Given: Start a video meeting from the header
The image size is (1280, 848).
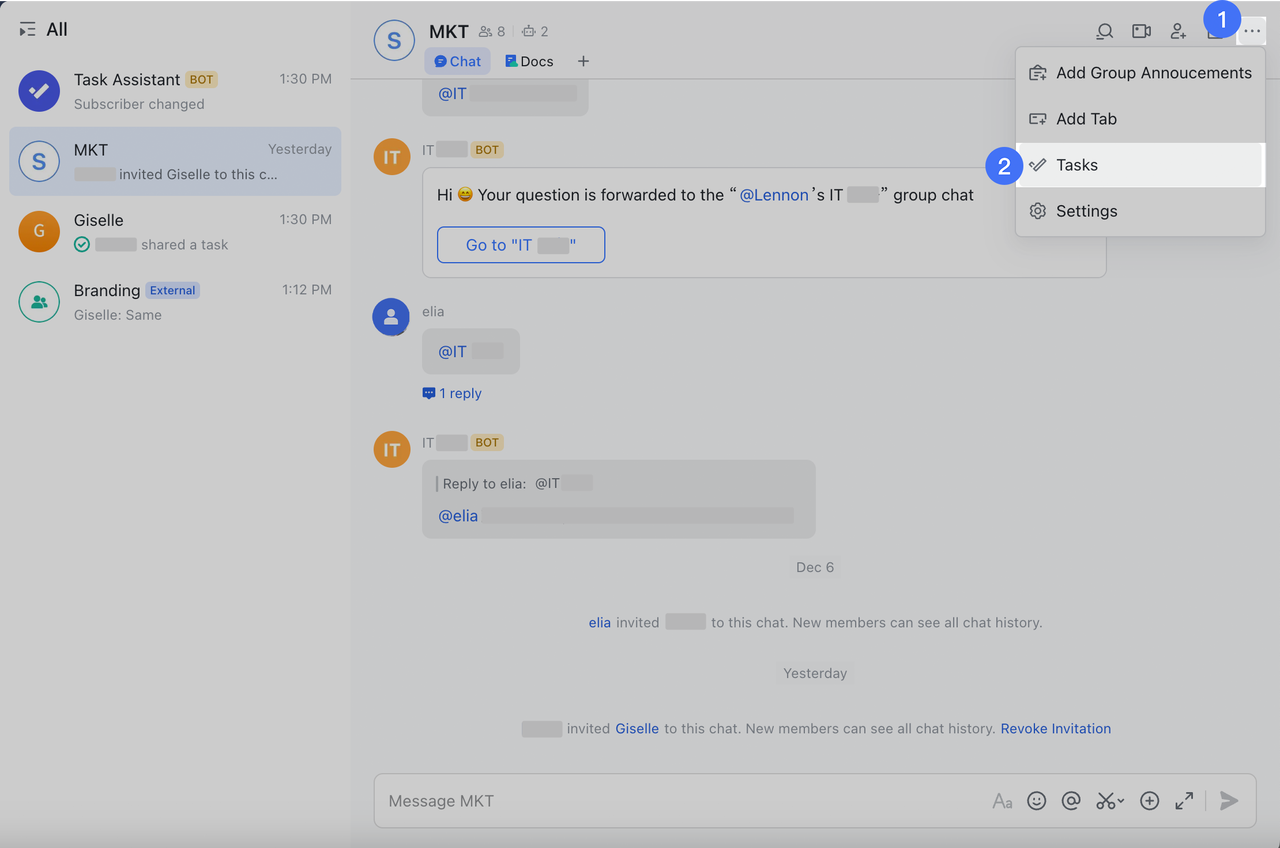Looking at the screenshot, I should 1141,31.
